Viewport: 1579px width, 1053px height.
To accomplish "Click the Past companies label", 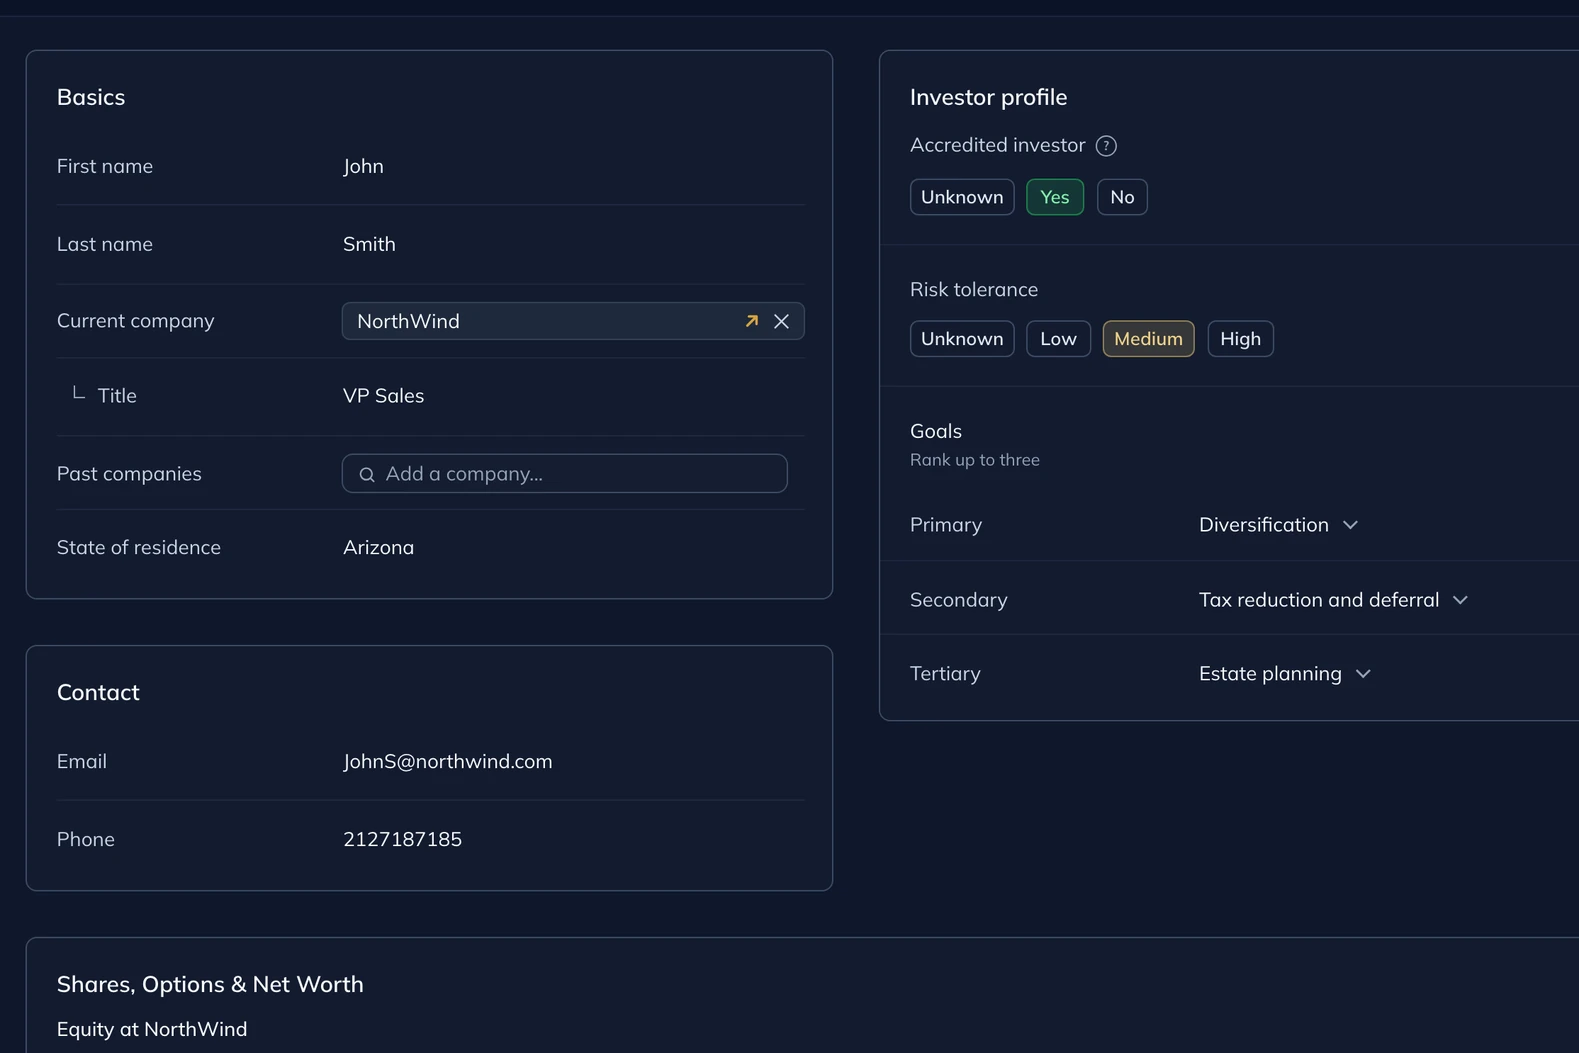I will click(129, 474).
